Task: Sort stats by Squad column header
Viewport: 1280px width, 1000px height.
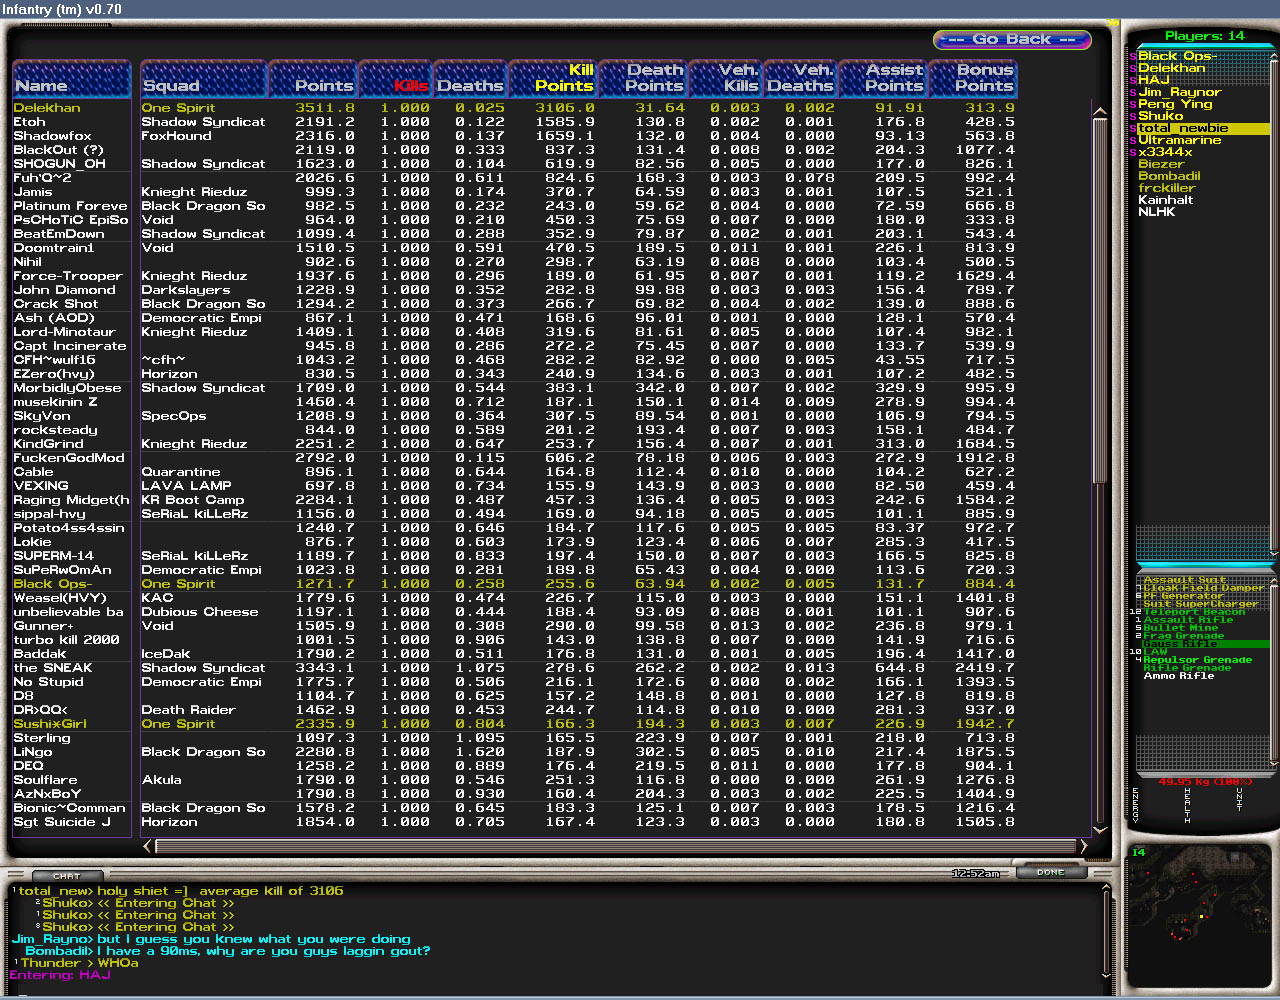Action: [203, 78]
